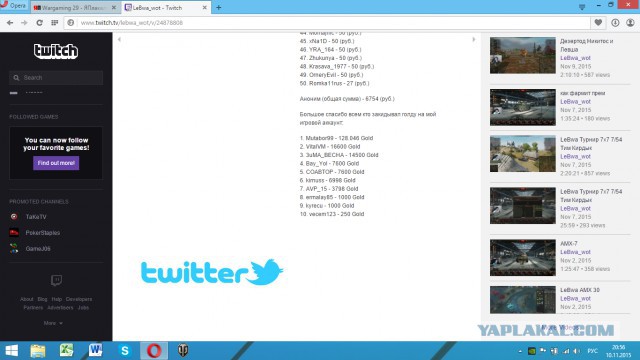Open the Nov 9, 2015 video thumbnail
The height and width of the screenshot is (360, 640).
tap(522, 56)
